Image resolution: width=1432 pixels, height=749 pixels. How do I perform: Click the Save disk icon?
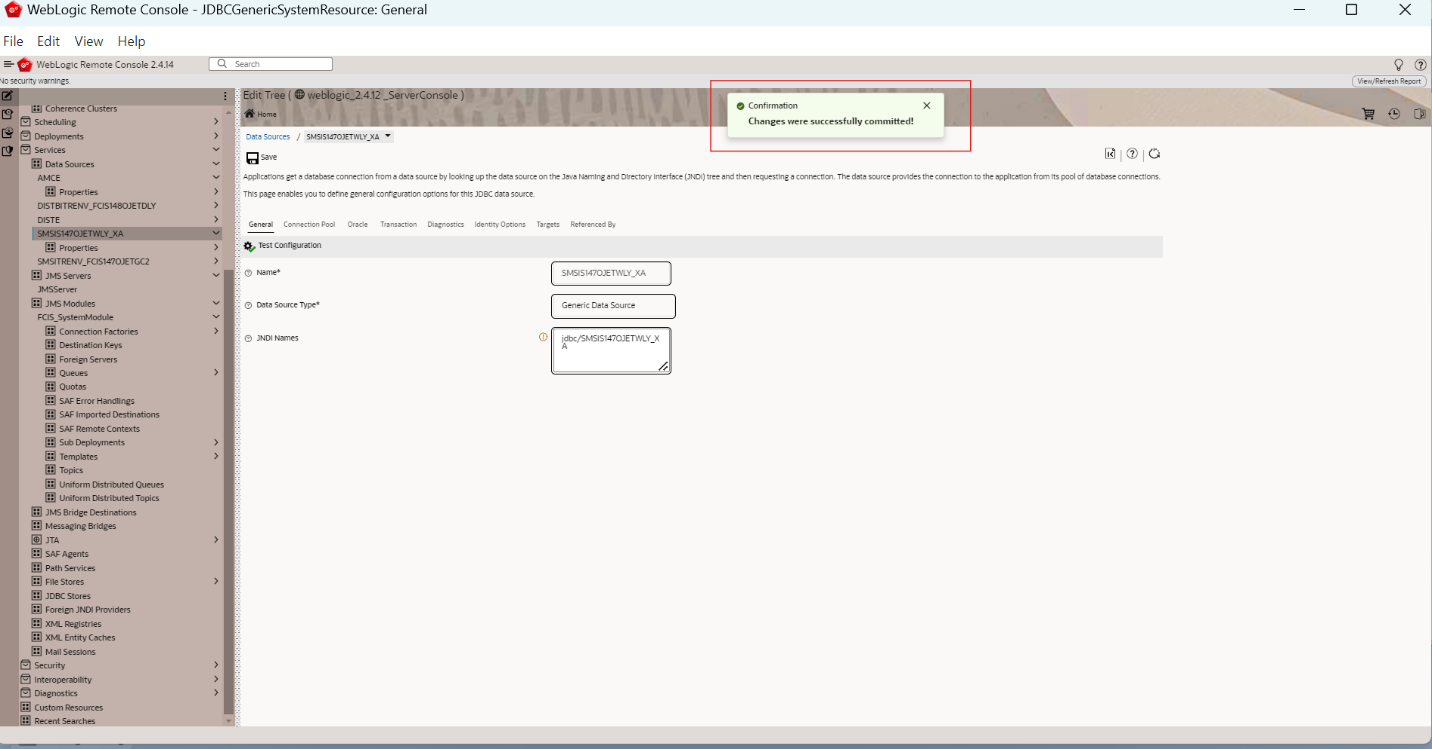click(x=252, y=157)
